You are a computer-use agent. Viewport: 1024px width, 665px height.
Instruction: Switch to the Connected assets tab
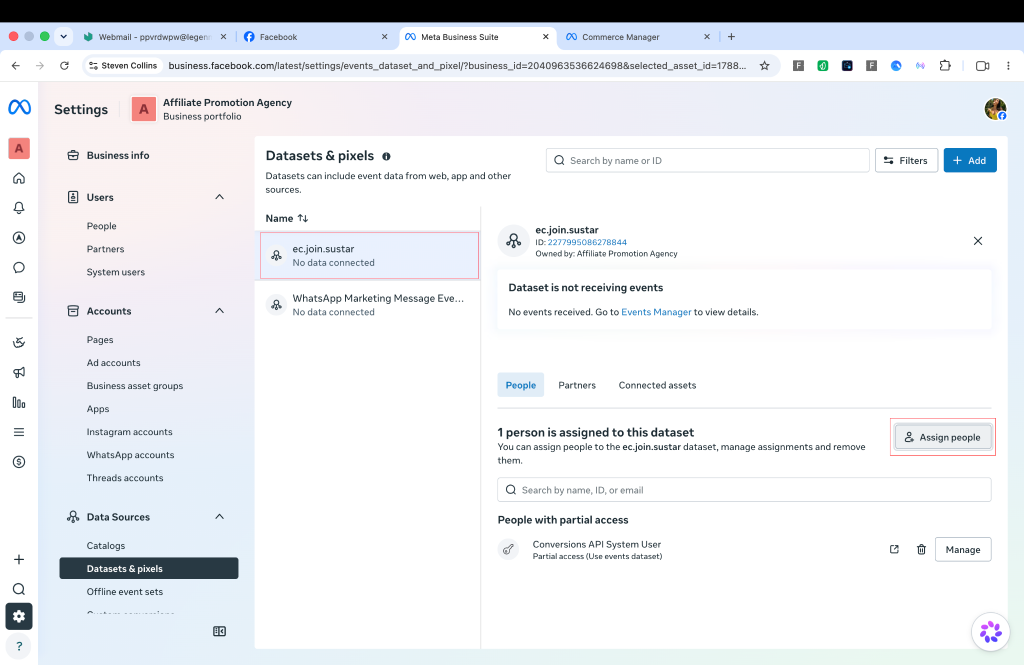[657, 385]
